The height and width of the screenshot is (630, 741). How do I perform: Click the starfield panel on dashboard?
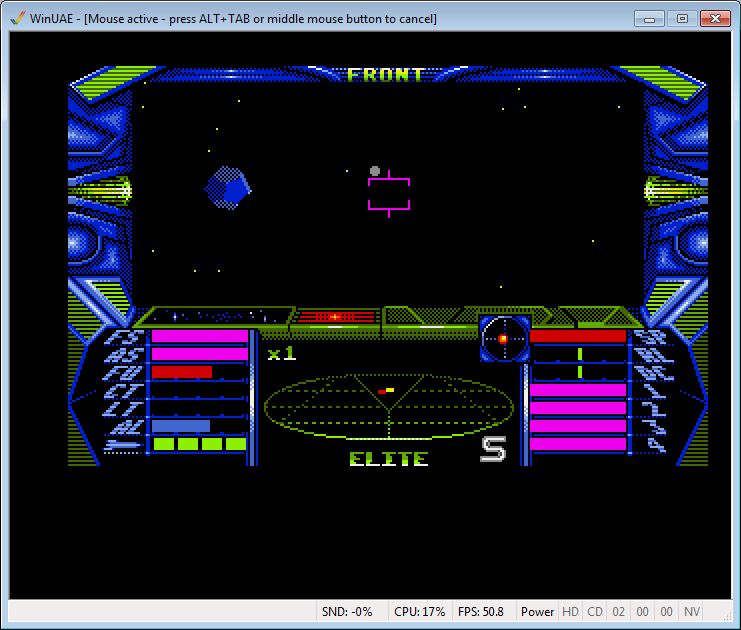pos(216,316)
